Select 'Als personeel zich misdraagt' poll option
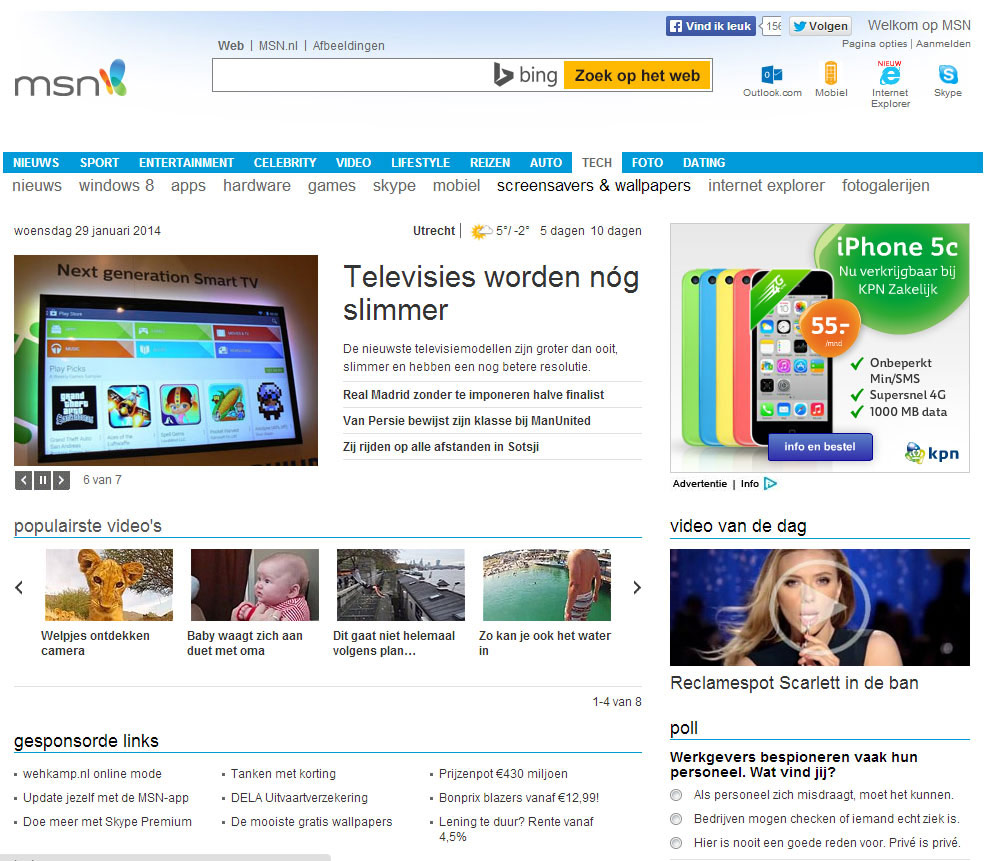This screenshot has height=861, width=988. tap(676, 795)
